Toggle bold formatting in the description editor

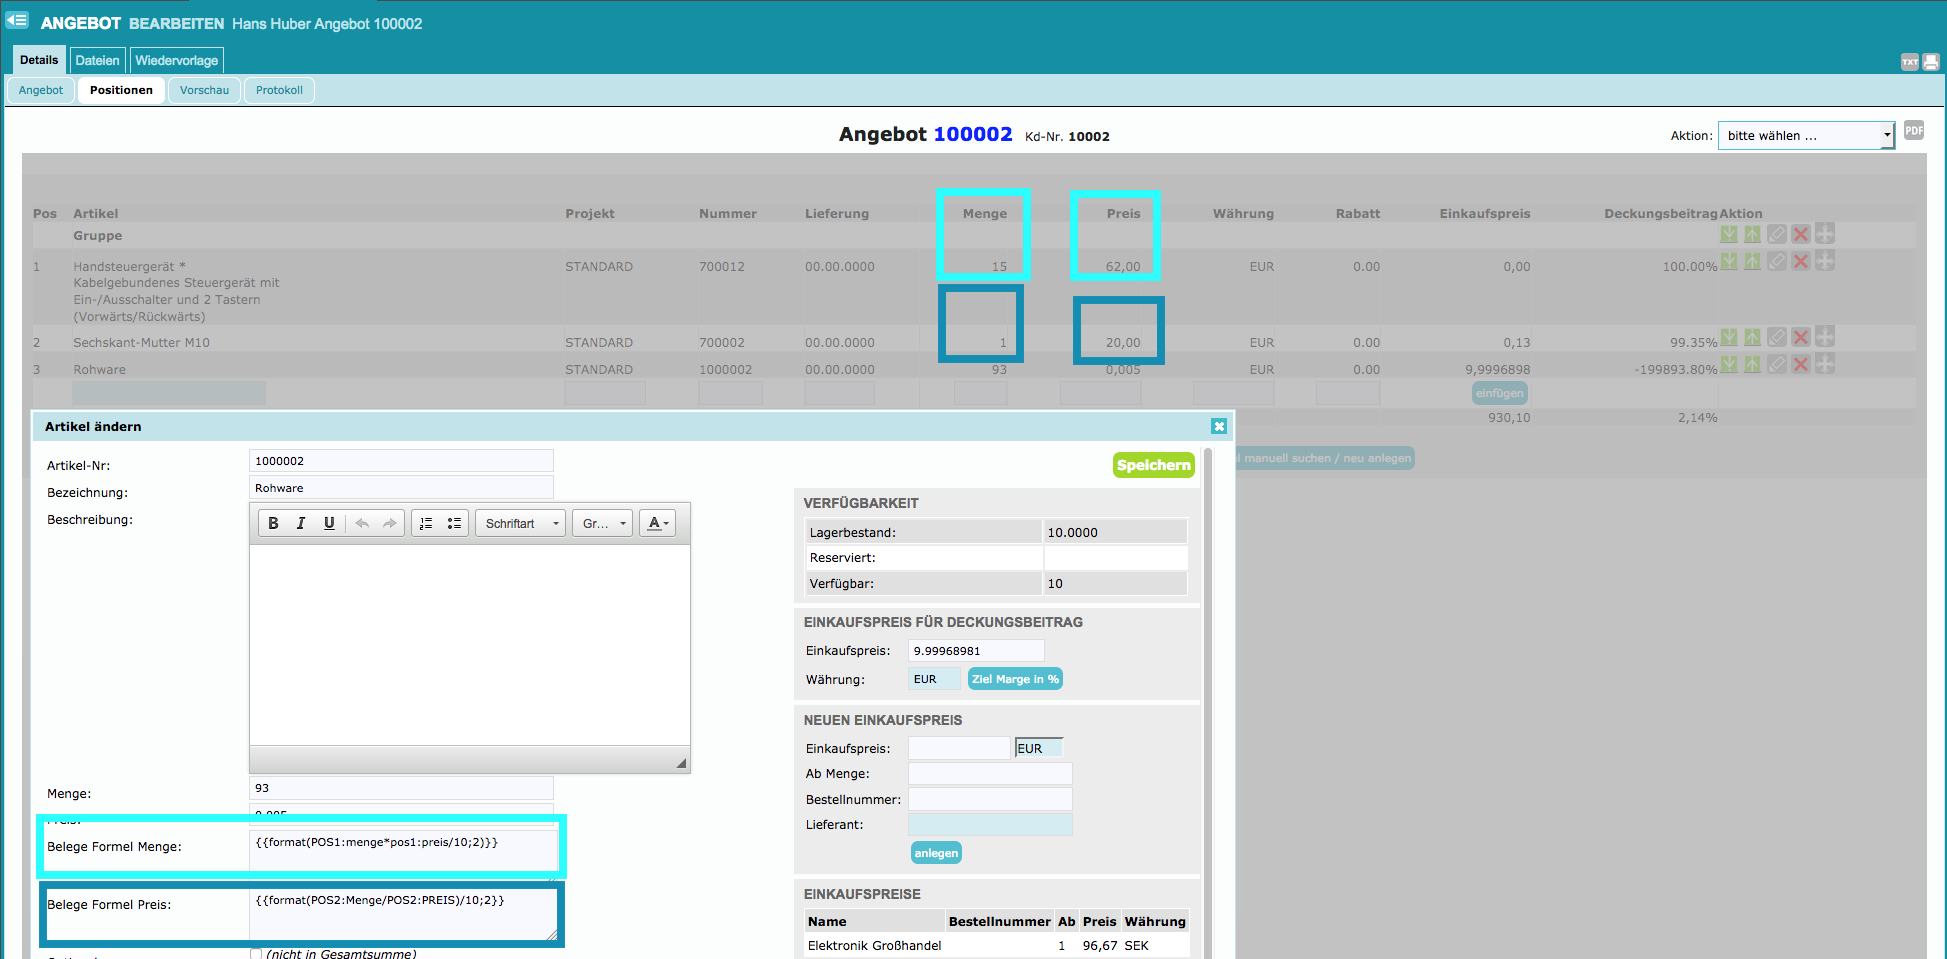pyautogui.click(x=273, y=523)
